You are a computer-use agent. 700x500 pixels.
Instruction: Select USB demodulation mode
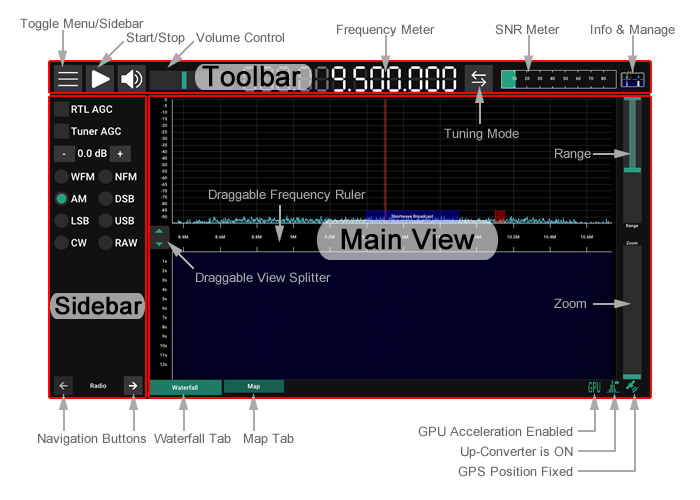coord(106,220)
